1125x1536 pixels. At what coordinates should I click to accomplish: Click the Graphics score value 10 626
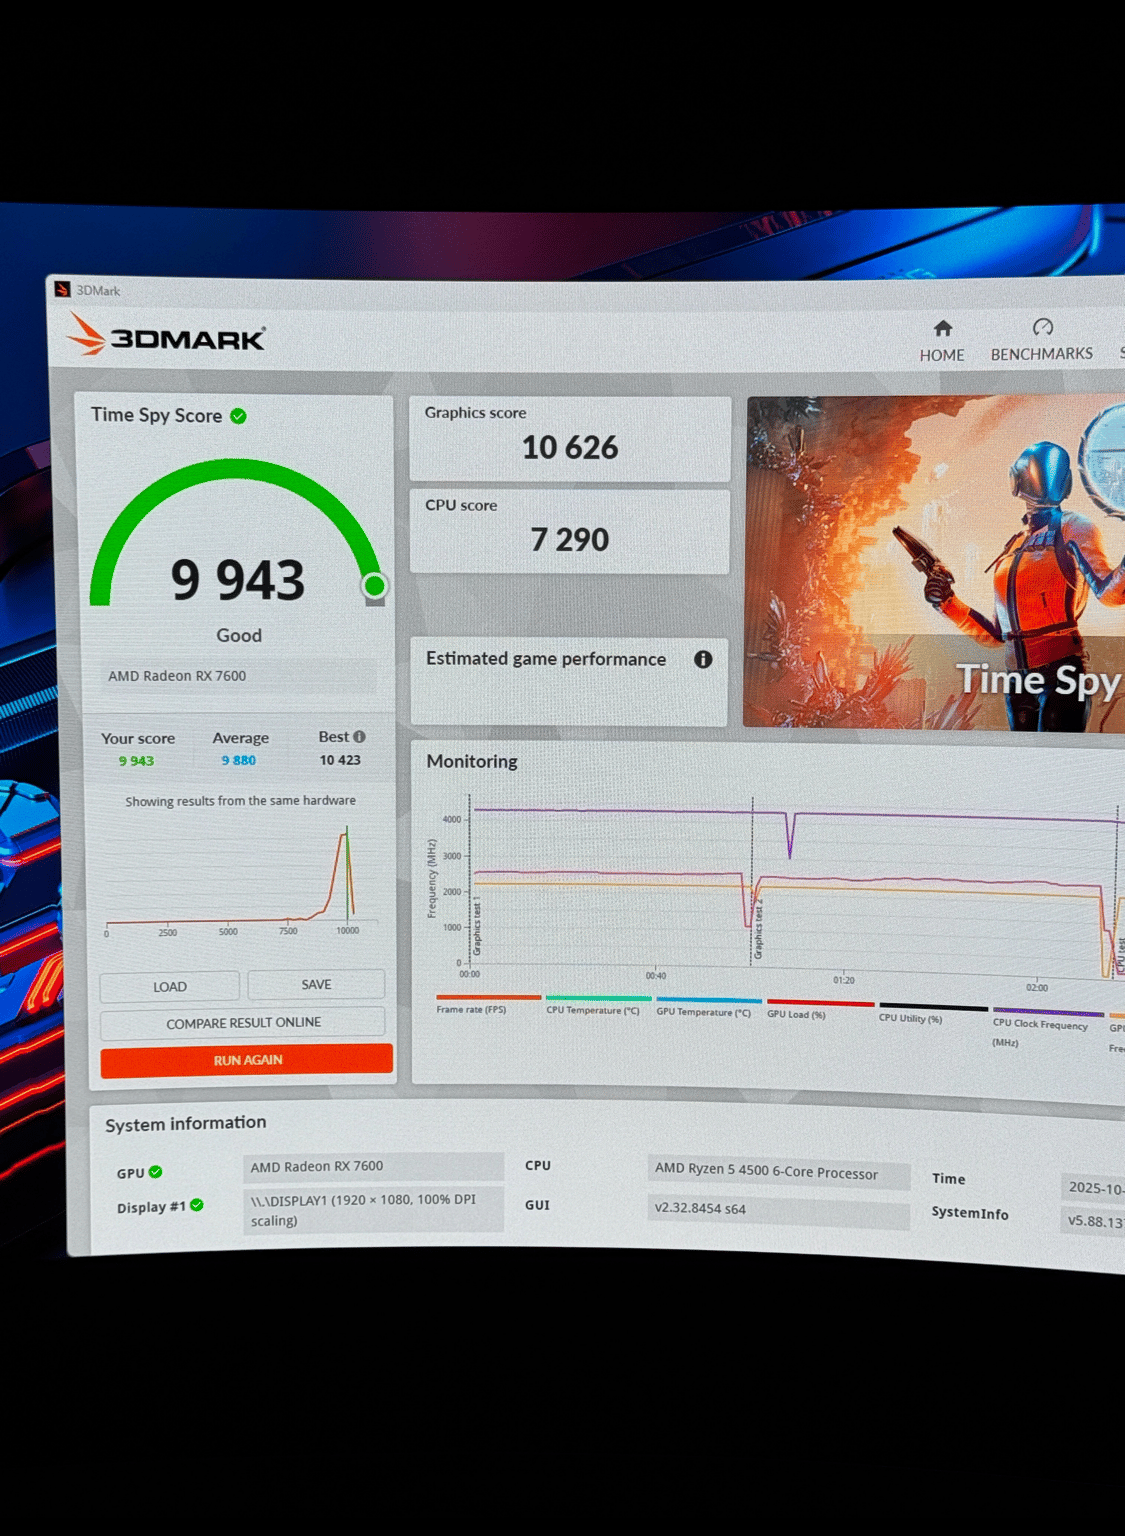click(x=570, y=448)
